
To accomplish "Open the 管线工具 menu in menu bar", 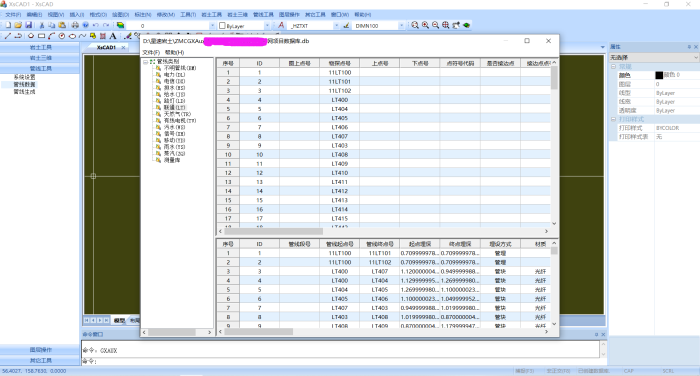I will click(263, 15).
